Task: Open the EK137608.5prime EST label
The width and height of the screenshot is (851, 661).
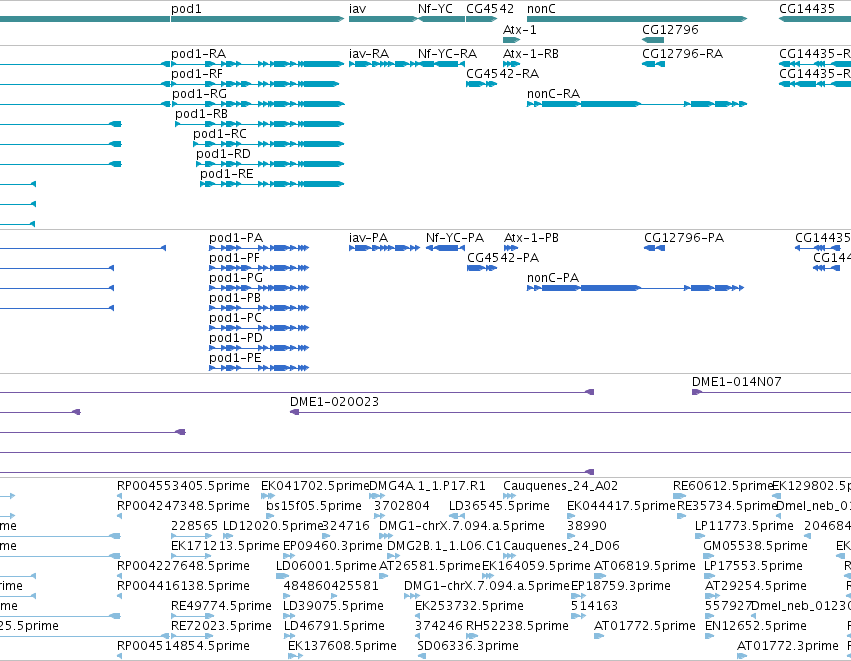Action: pyautogui.click(x=342, y=646)
